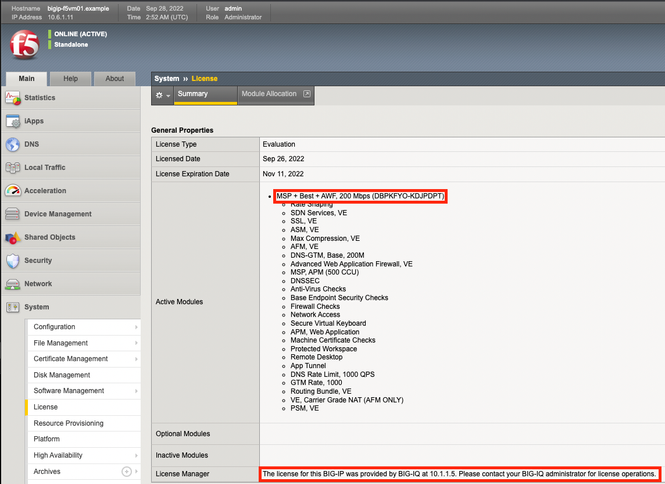
Task: Open Acceleration via its gauge icon
Action: point(13,191)
